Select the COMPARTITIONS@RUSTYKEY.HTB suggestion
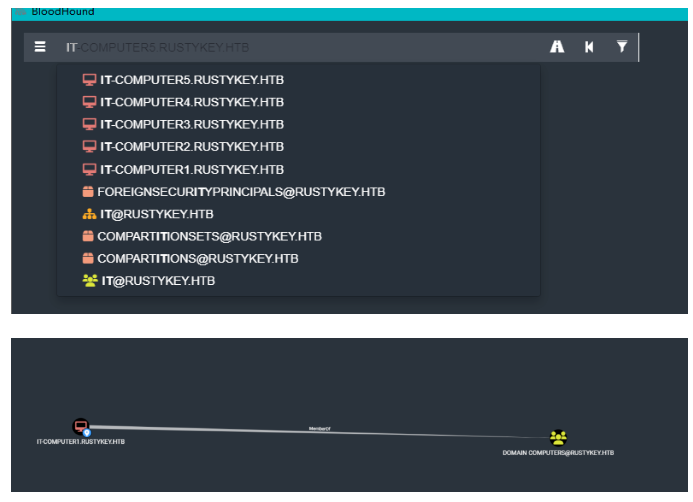The height and width of the screenshot is (502, 693). click(298, 259)
